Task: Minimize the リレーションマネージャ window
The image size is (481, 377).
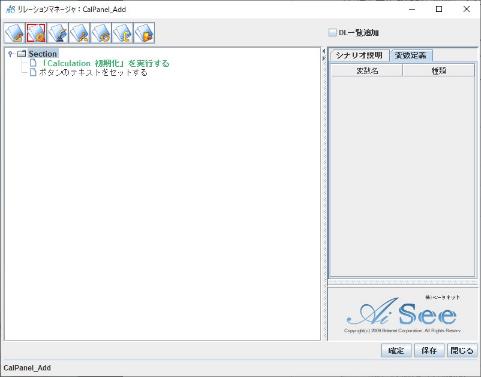Action: pos(412,9)
